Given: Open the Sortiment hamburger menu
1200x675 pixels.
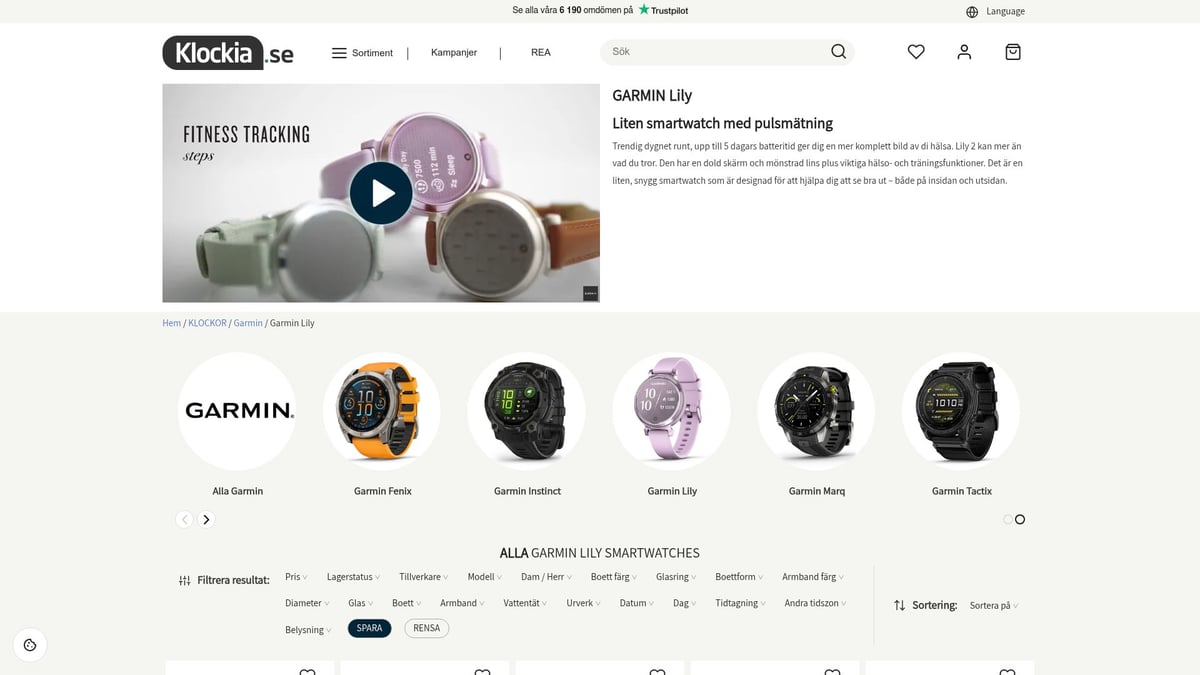Looking at the screenshot, I should pos(362,53).
